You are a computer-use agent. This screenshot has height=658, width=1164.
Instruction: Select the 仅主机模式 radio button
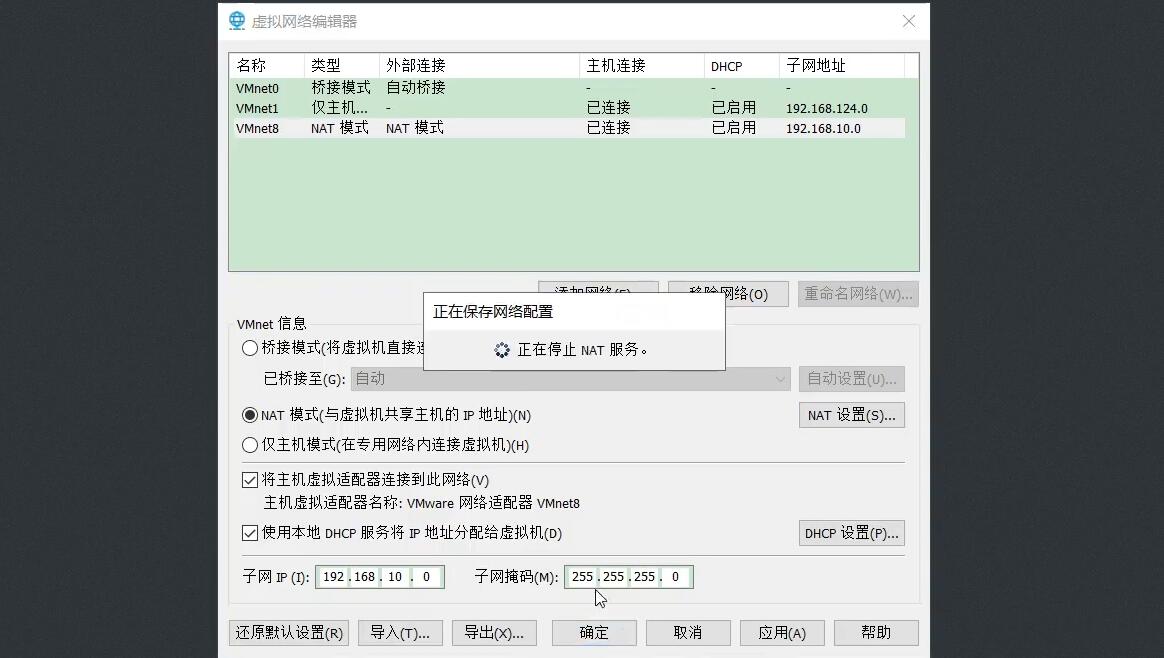(250, 445)
